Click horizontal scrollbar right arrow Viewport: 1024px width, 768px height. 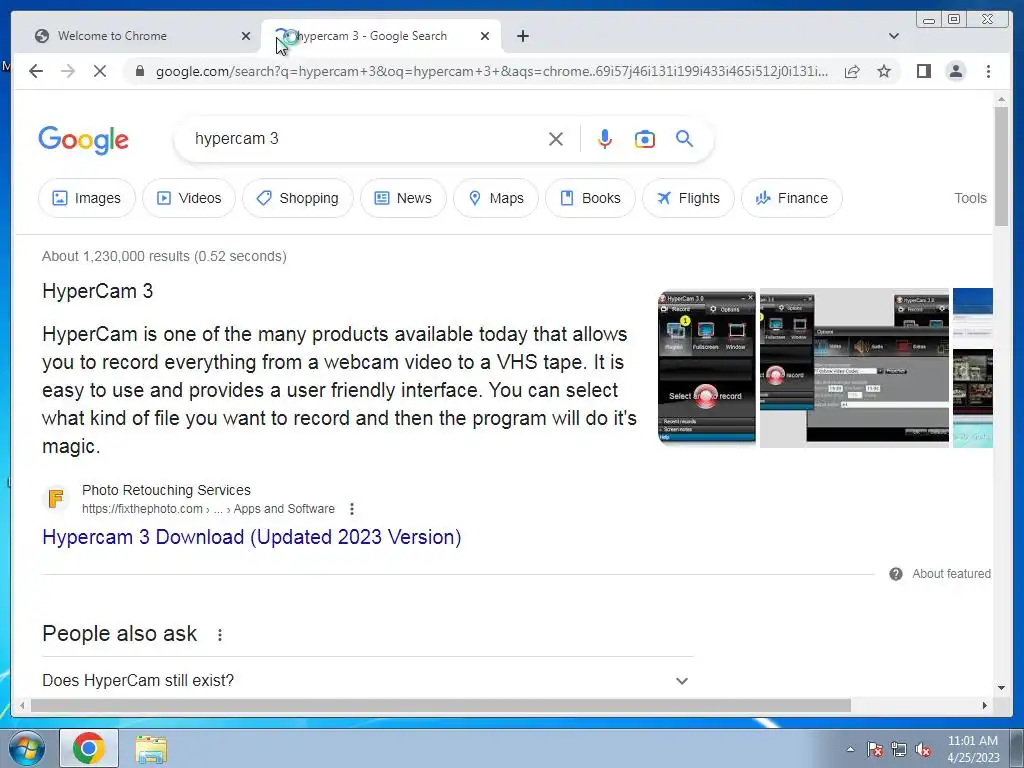point(985,705)
